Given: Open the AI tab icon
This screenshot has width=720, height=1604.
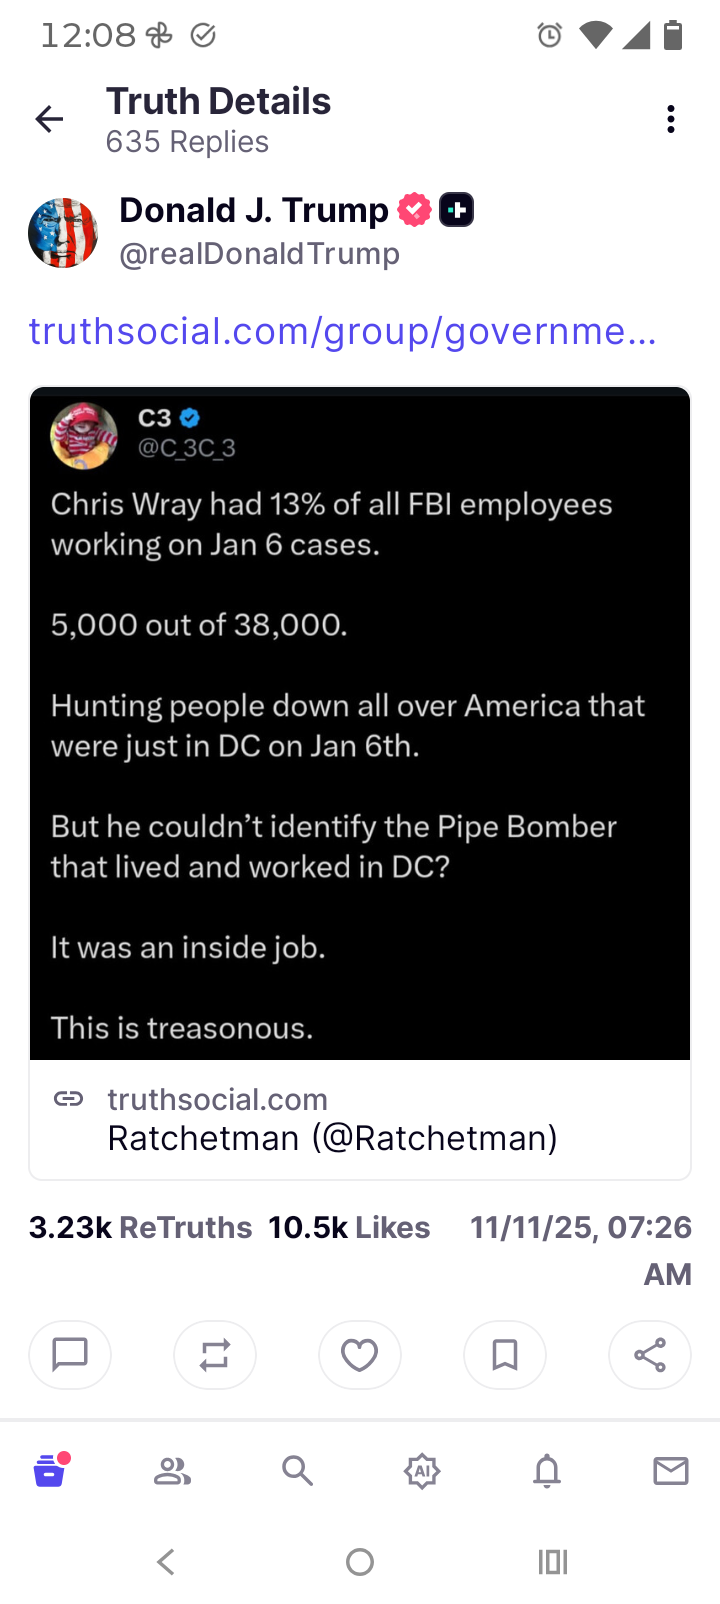Looking at the screenshot, I should [422, 1471].
